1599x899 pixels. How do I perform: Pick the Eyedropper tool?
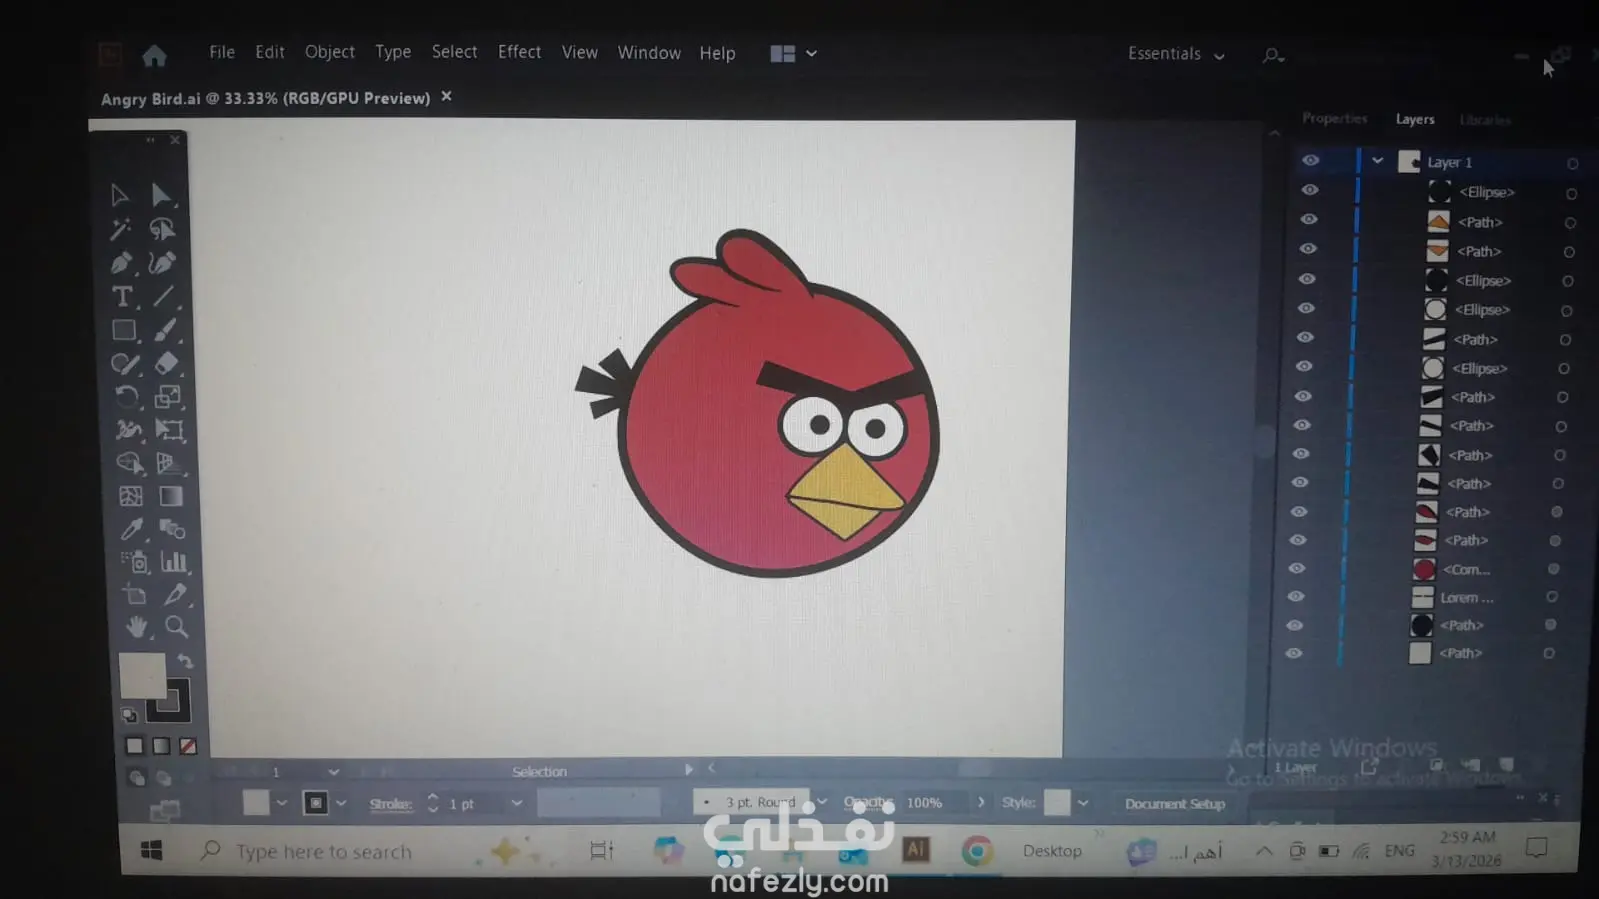131,529
